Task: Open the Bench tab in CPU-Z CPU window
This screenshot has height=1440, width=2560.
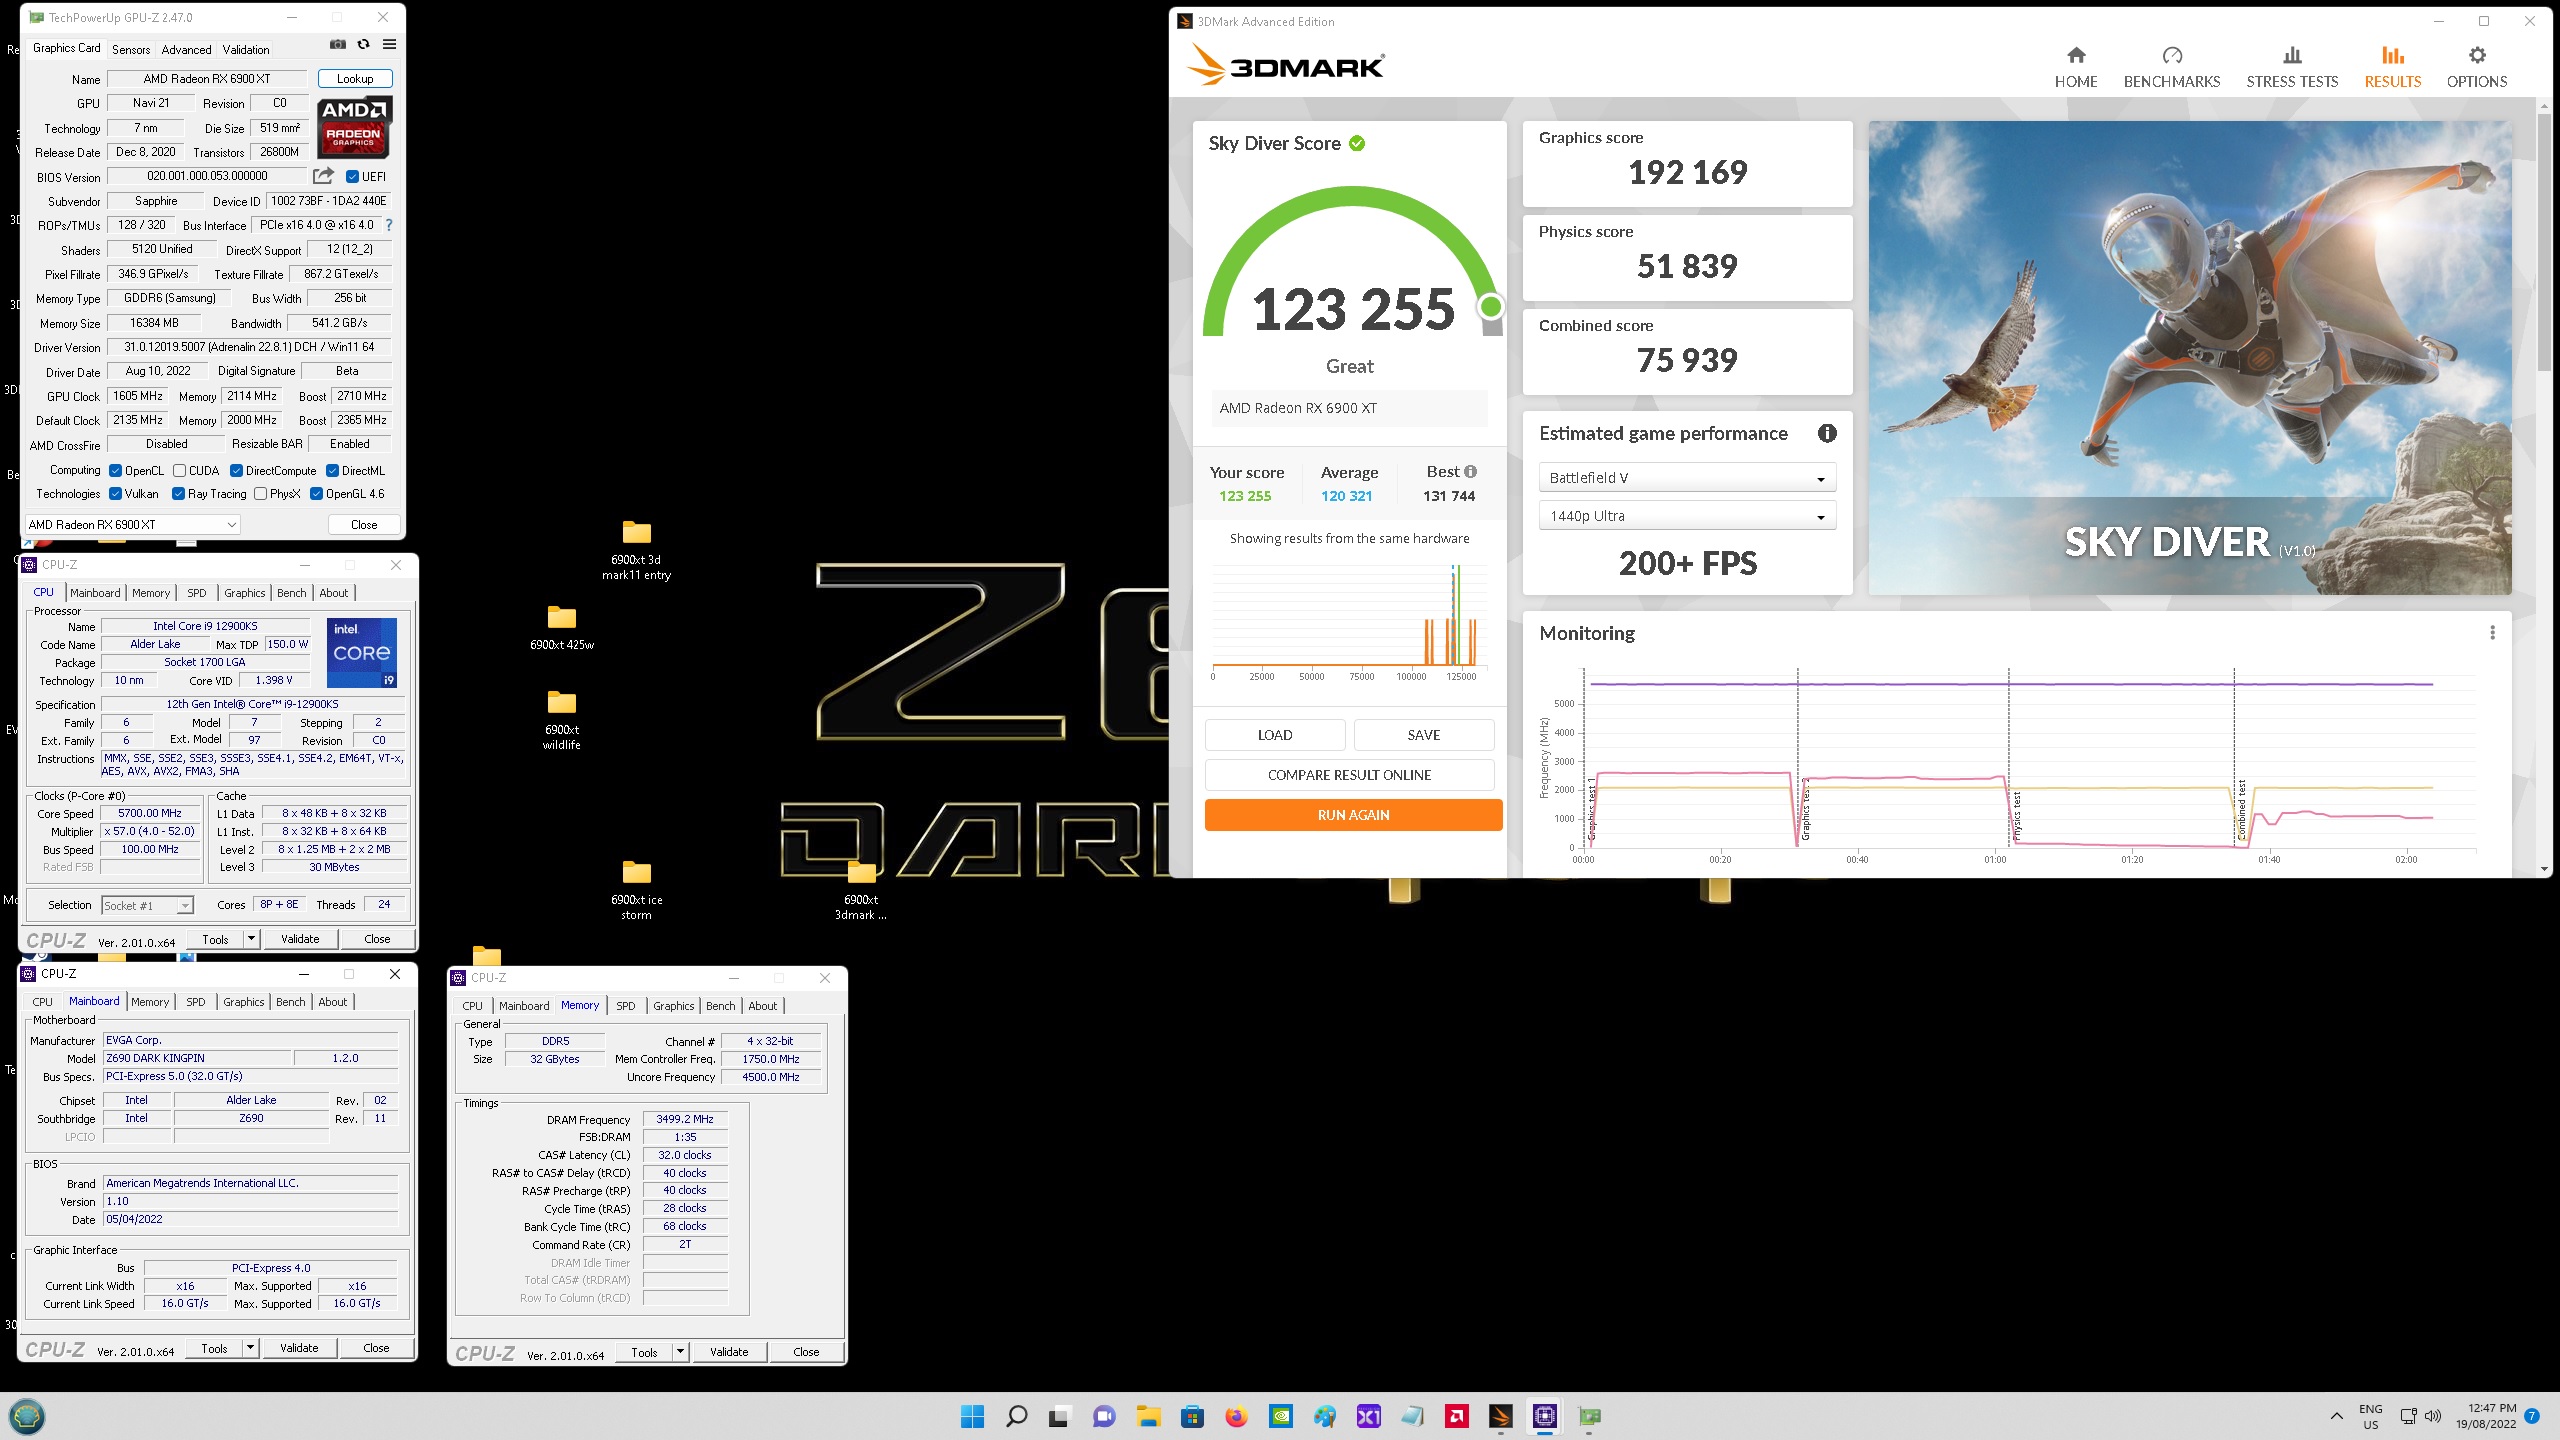Action: click(x=292, y=593)
